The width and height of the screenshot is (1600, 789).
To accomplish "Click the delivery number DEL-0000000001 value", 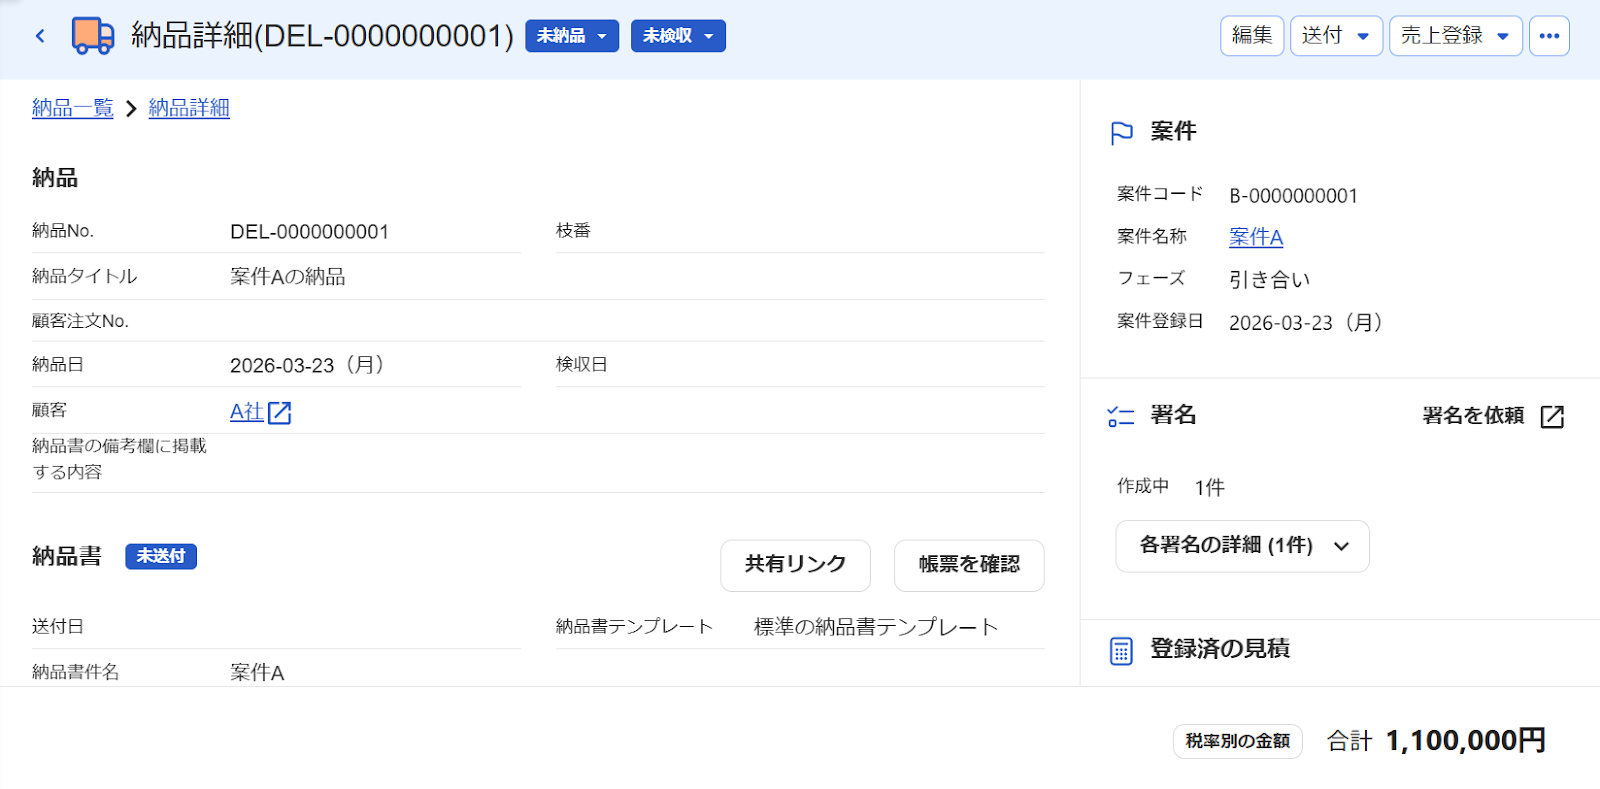I will (x=309, y=232).
